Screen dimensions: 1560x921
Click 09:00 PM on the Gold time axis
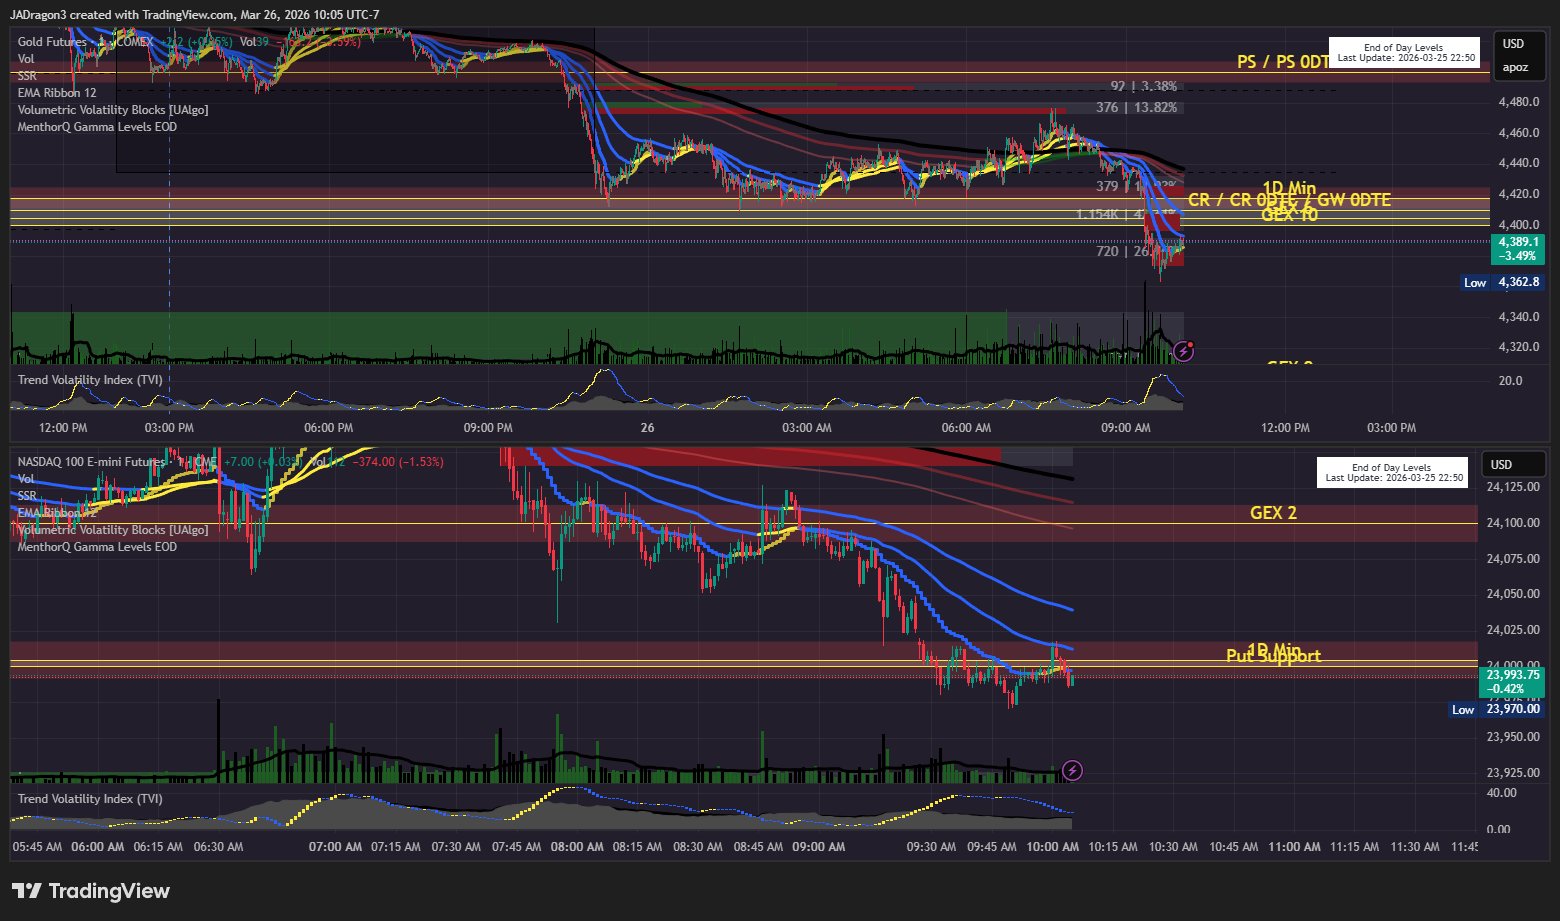click(488, 428)
